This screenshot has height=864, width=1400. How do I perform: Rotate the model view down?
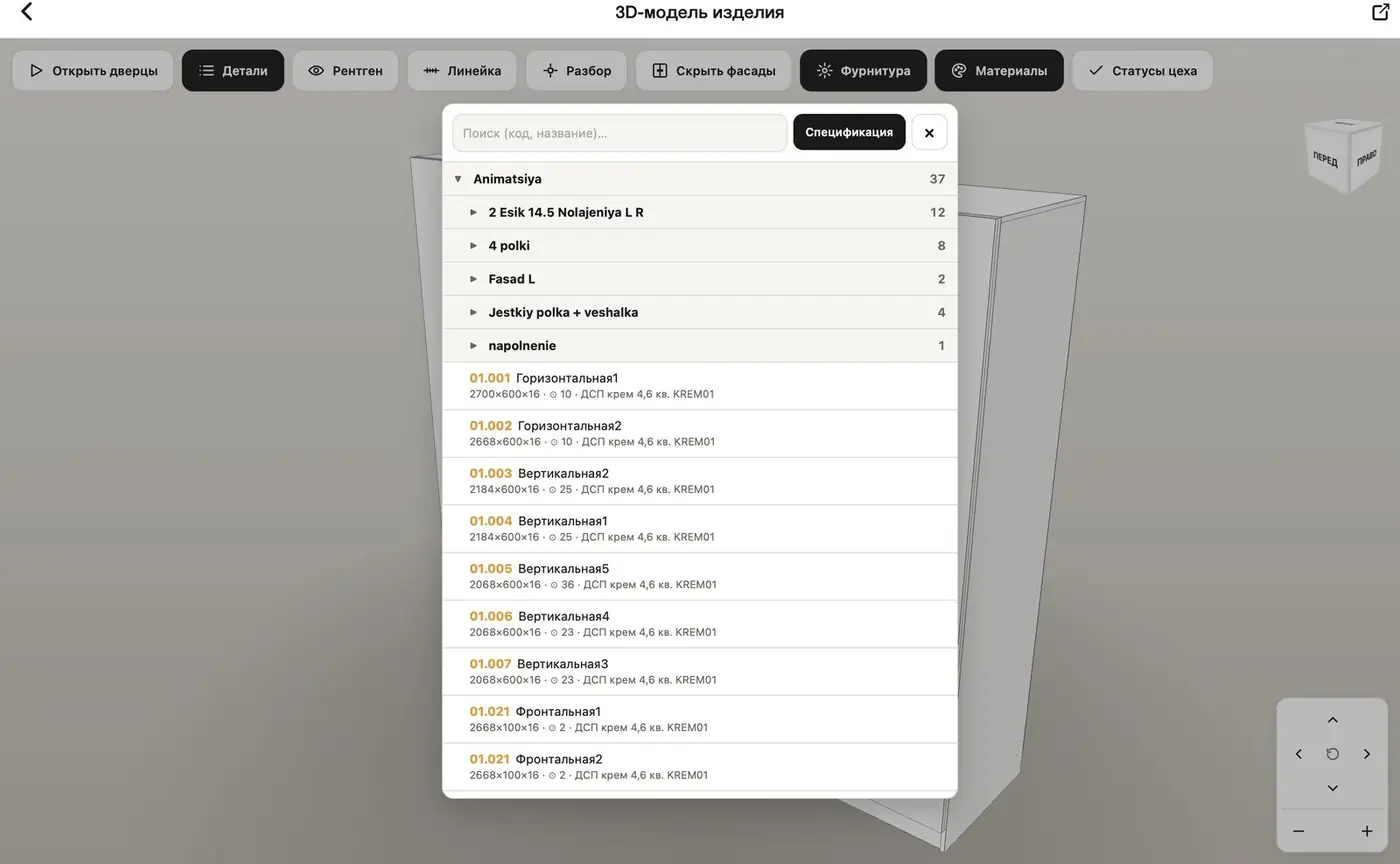pyautogui.click(x=1332, y=788)
